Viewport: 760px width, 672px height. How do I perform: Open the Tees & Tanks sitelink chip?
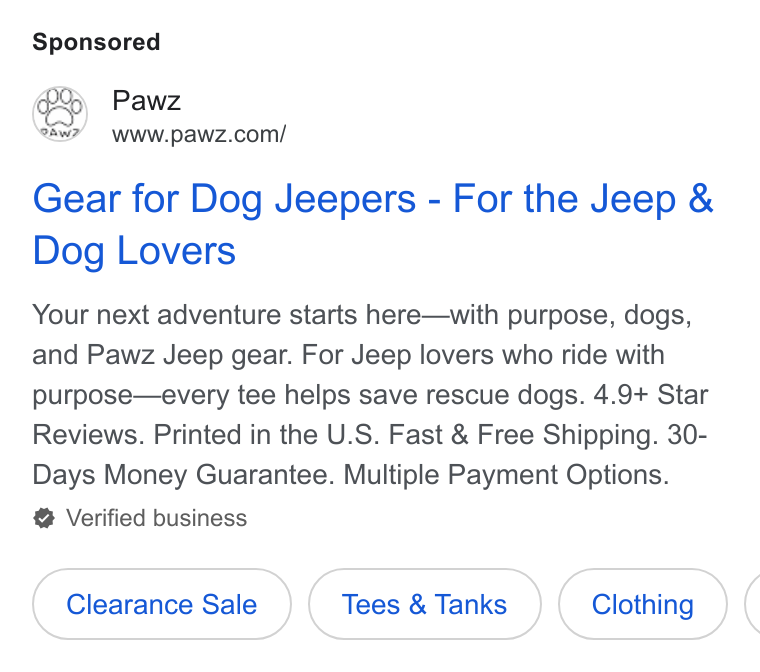[425, 604]
